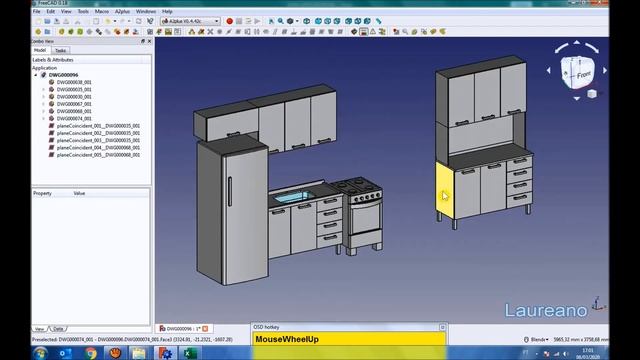Viewport: 640px width, 360px height.
Task: Click the A2plus solve constraints icon
Action: pyautogui.click(x=354, y=31)
